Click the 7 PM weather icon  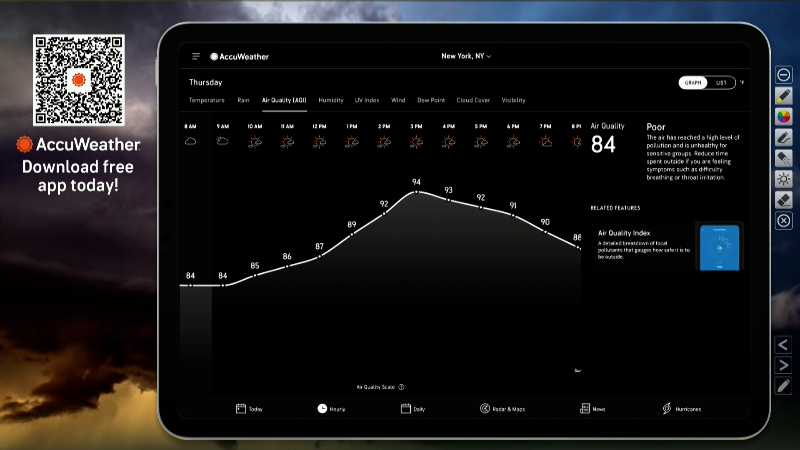(545, 142)
